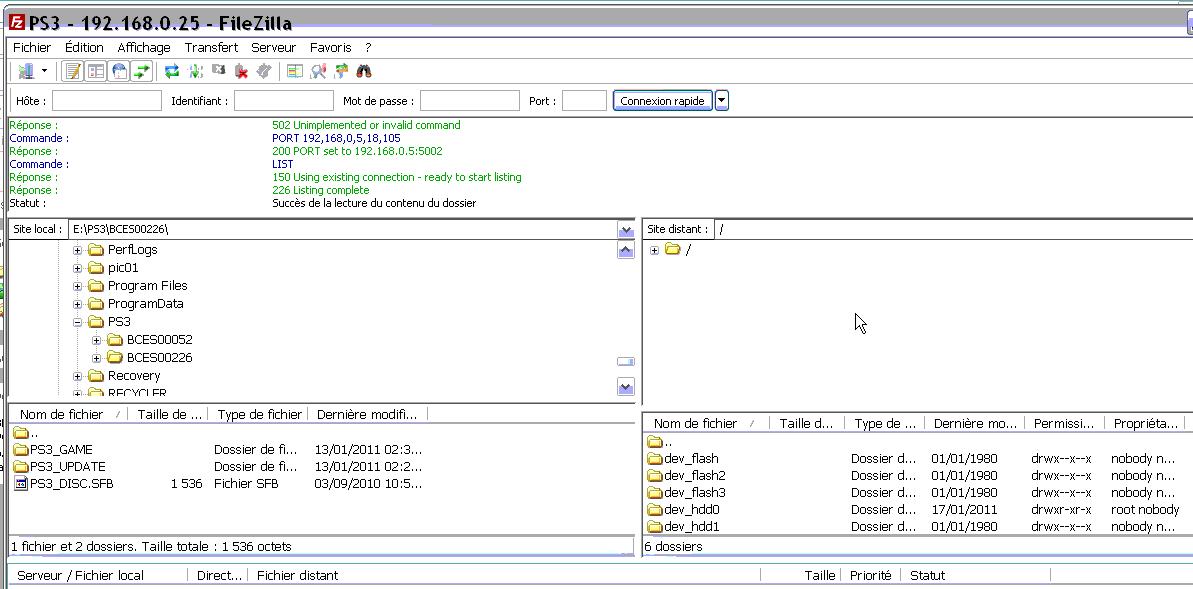Click the FileZilla logo in title bar

17,22
